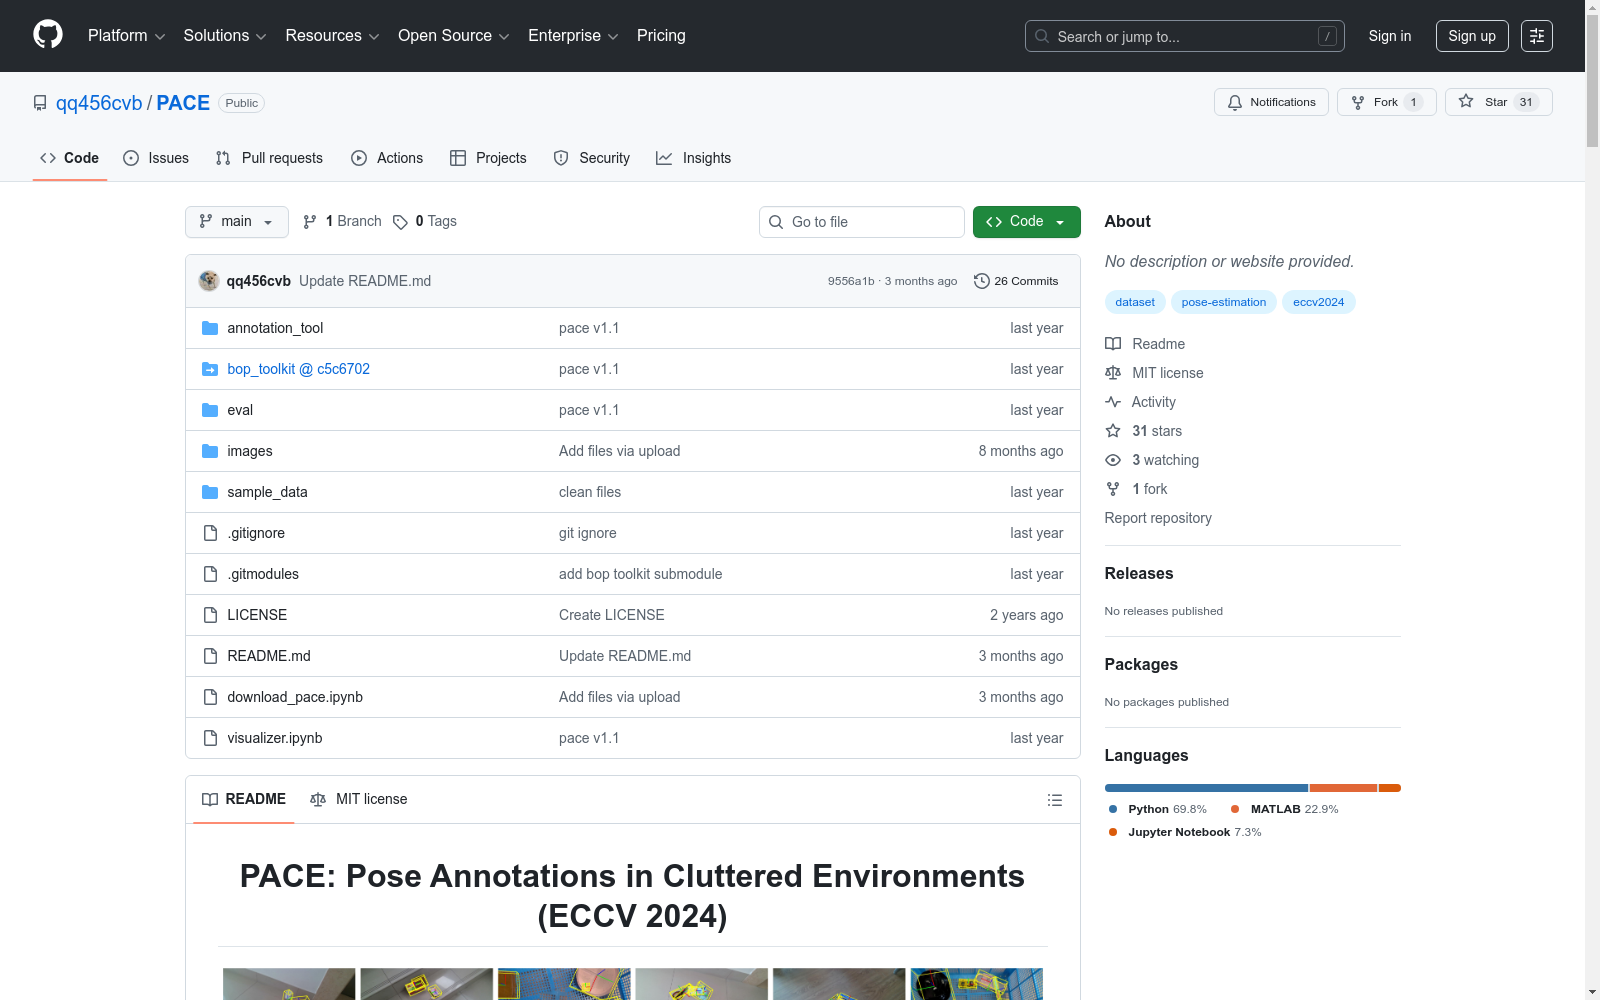Click the qq456cvb avatar in commit row
The height and width of the screenshot is (1000, 1600).
(x=209, y=281)
